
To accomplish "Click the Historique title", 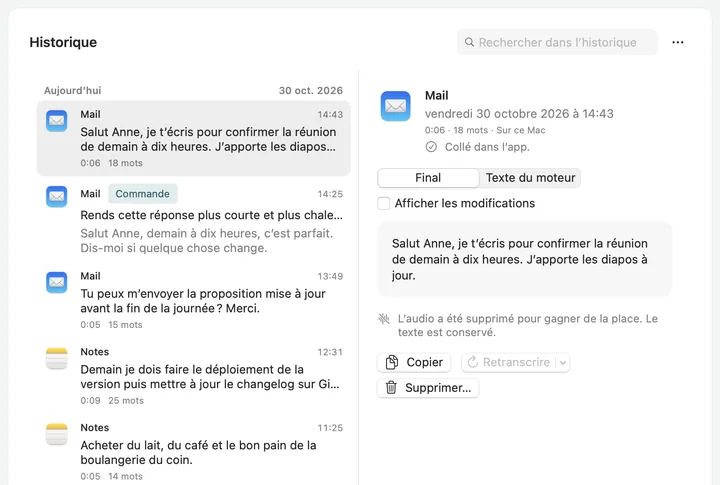I will pos(63,42).
